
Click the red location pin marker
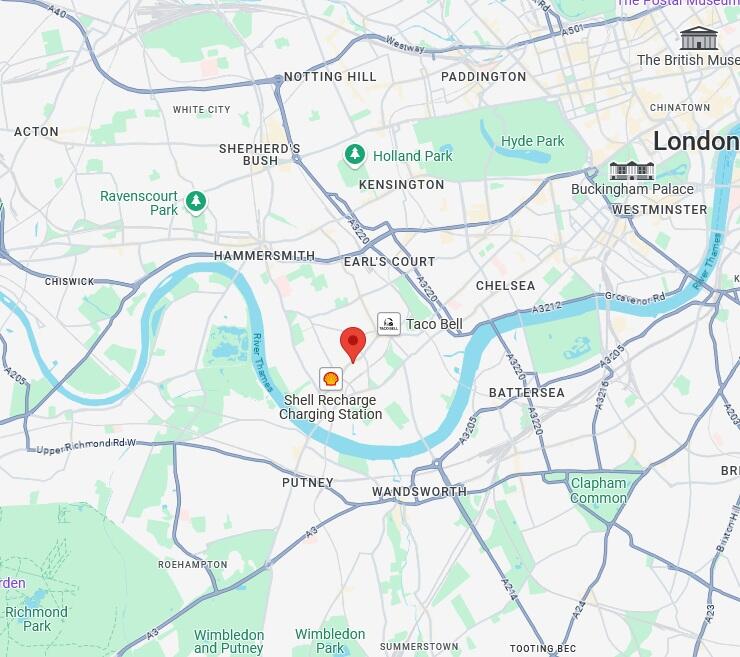click(x=353, y=344)
